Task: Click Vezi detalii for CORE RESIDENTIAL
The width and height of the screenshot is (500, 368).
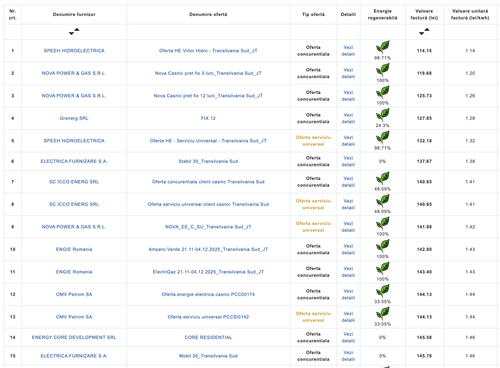Action: pos(348,337)
